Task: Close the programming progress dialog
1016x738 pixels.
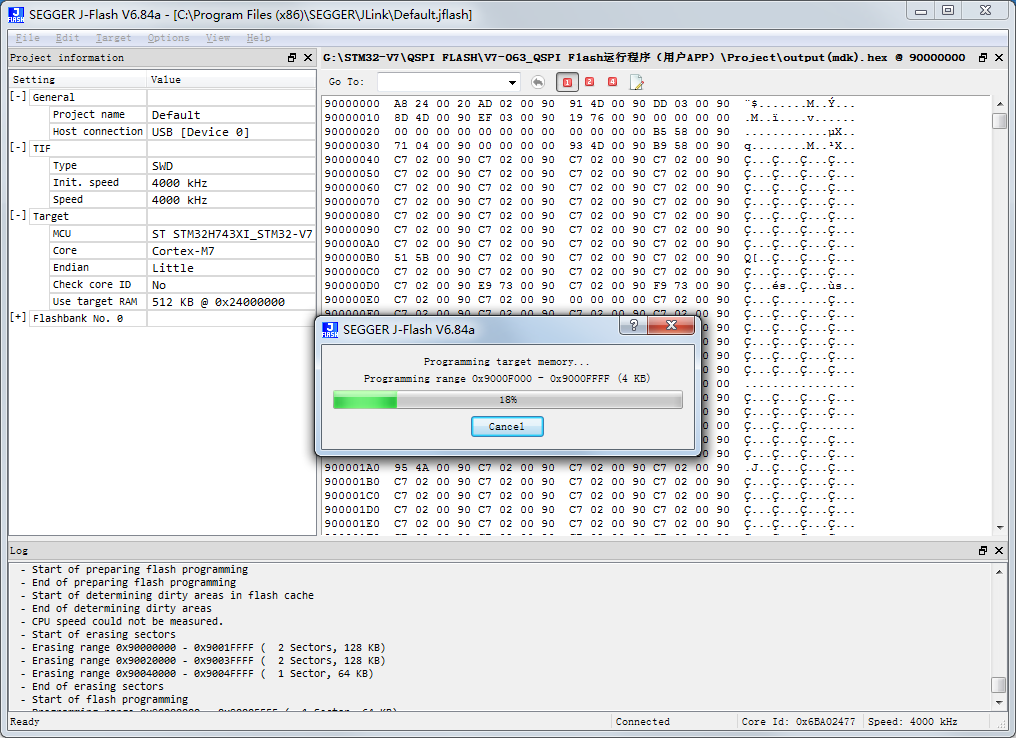Action: click(x=671, y=325)
